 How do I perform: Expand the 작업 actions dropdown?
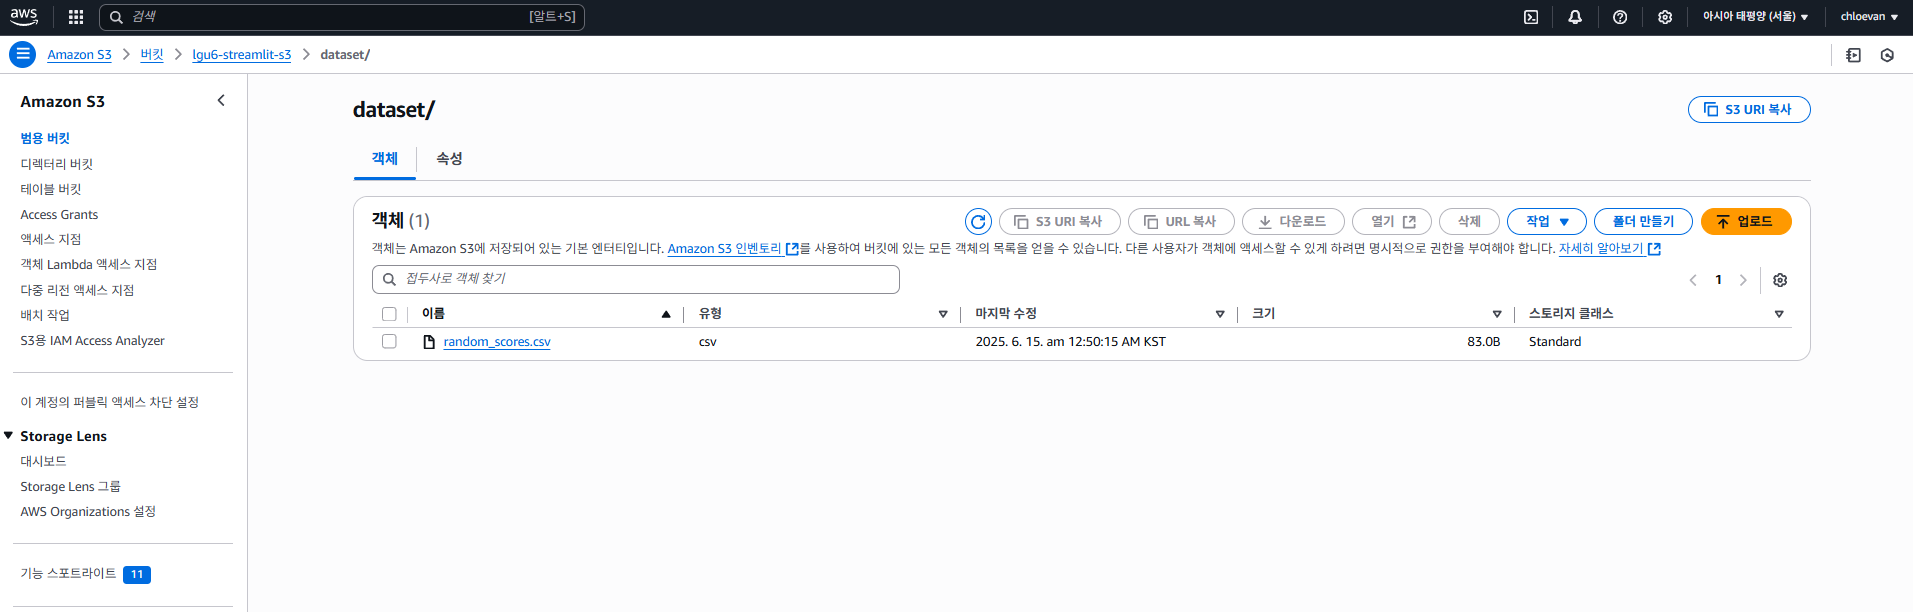[x=1546, y=222]
